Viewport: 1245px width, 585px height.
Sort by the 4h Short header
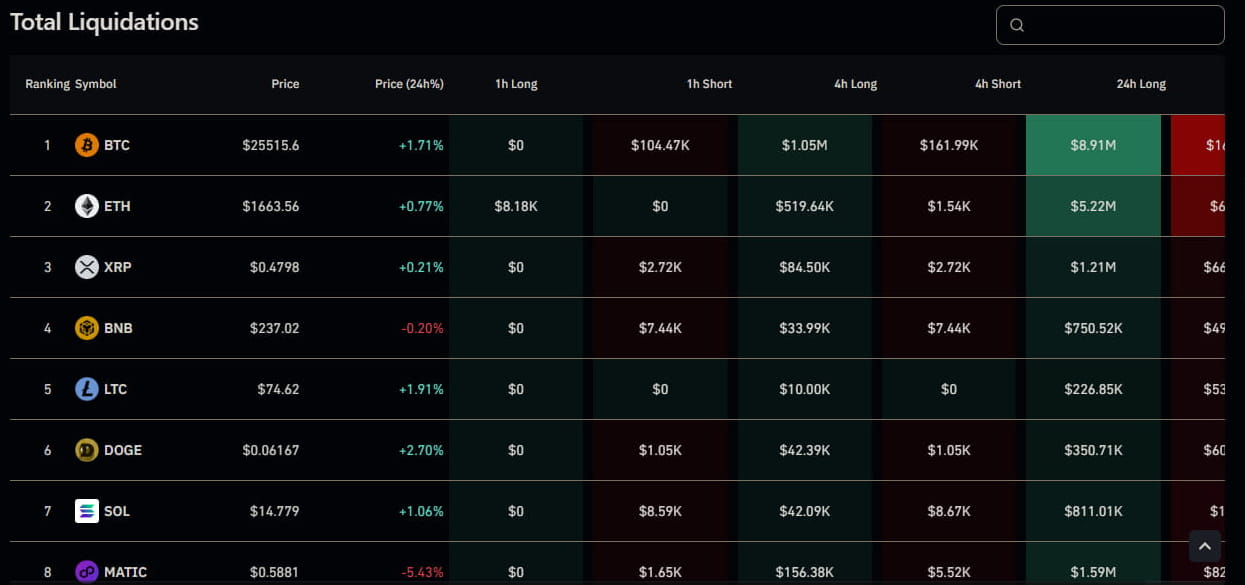click(x=998, y=84)
